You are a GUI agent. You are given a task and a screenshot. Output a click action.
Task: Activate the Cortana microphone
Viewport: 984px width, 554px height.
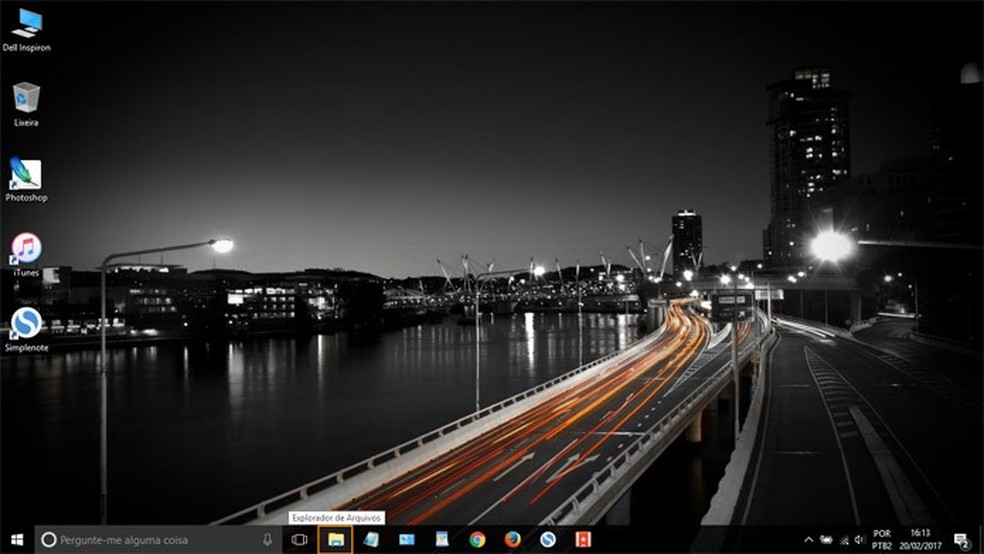point(268,540)
